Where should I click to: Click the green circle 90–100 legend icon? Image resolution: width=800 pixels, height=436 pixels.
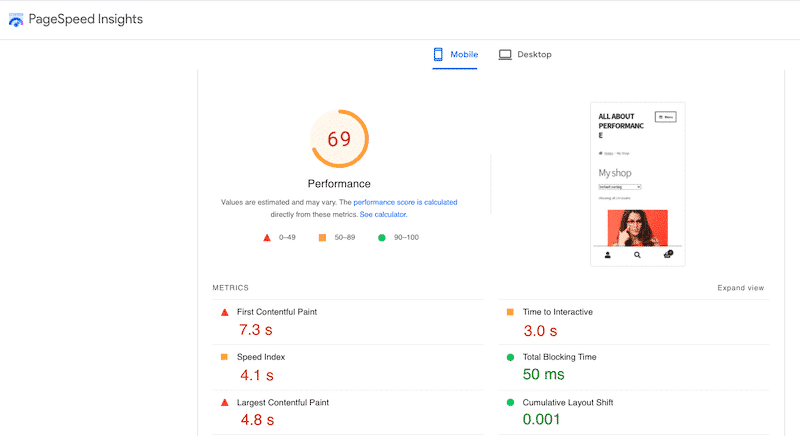point(382,238)
